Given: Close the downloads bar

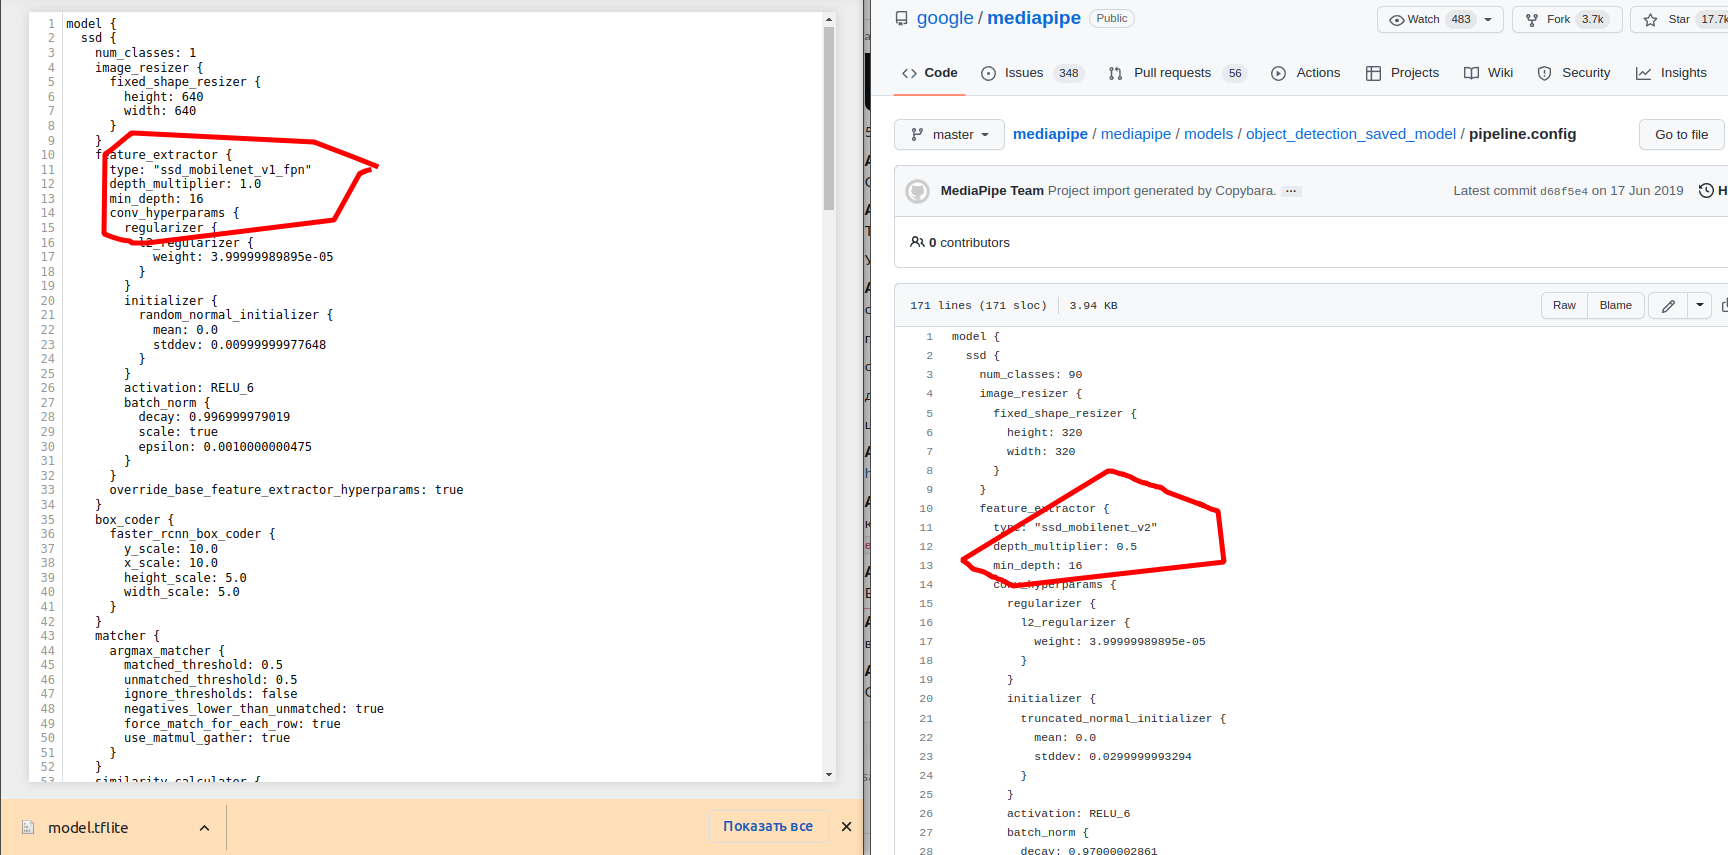Looking at the screenshot, I should (x=846, y=826).
